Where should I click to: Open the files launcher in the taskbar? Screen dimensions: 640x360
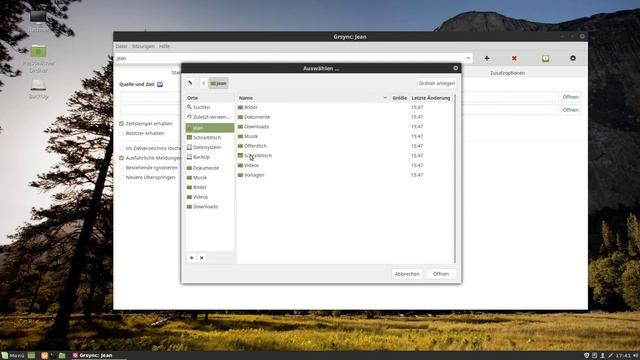62,356
